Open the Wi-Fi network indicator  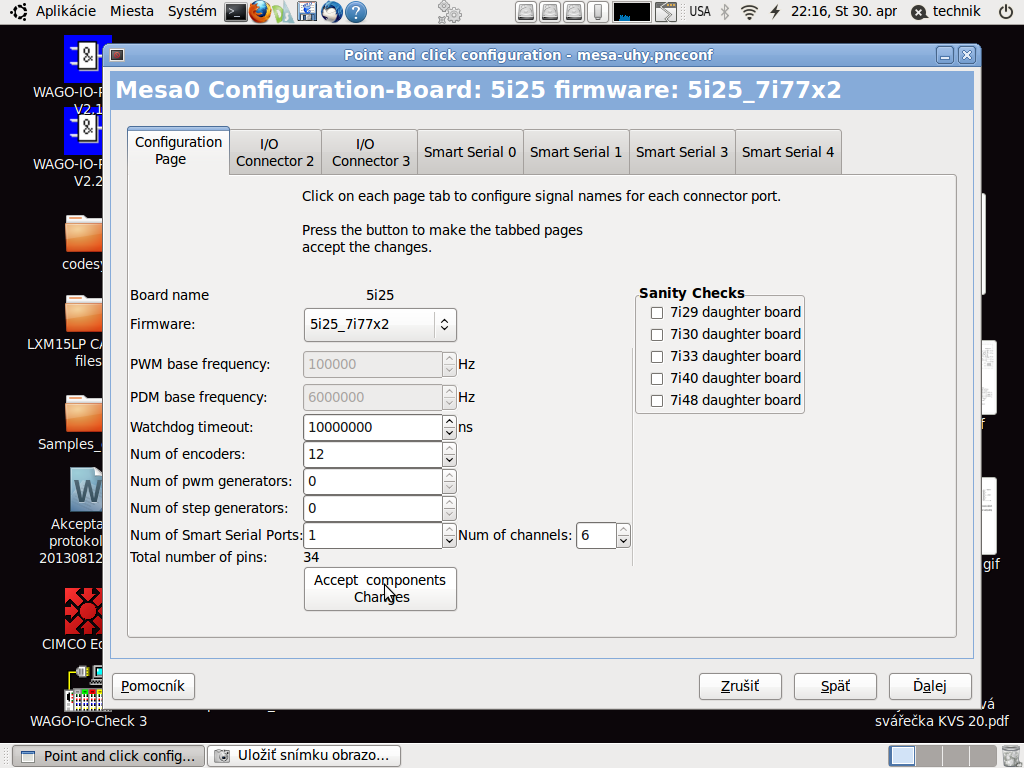[749, 12]
